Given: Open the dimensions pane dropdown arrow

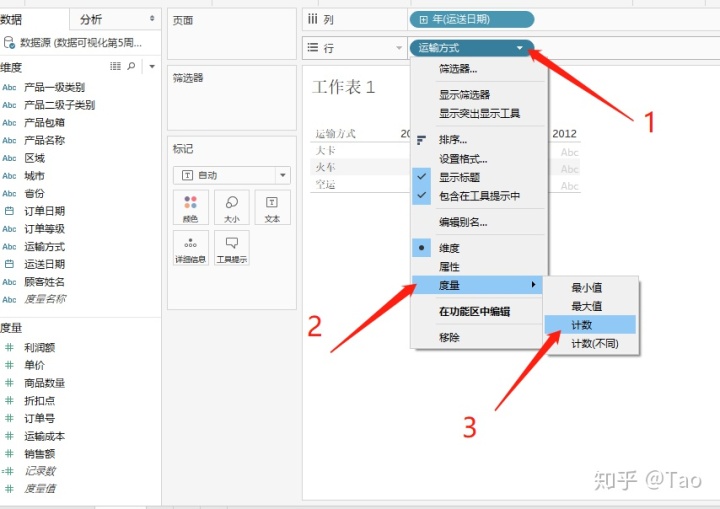Looking at the screenshot, I should [x=152, y=67].
